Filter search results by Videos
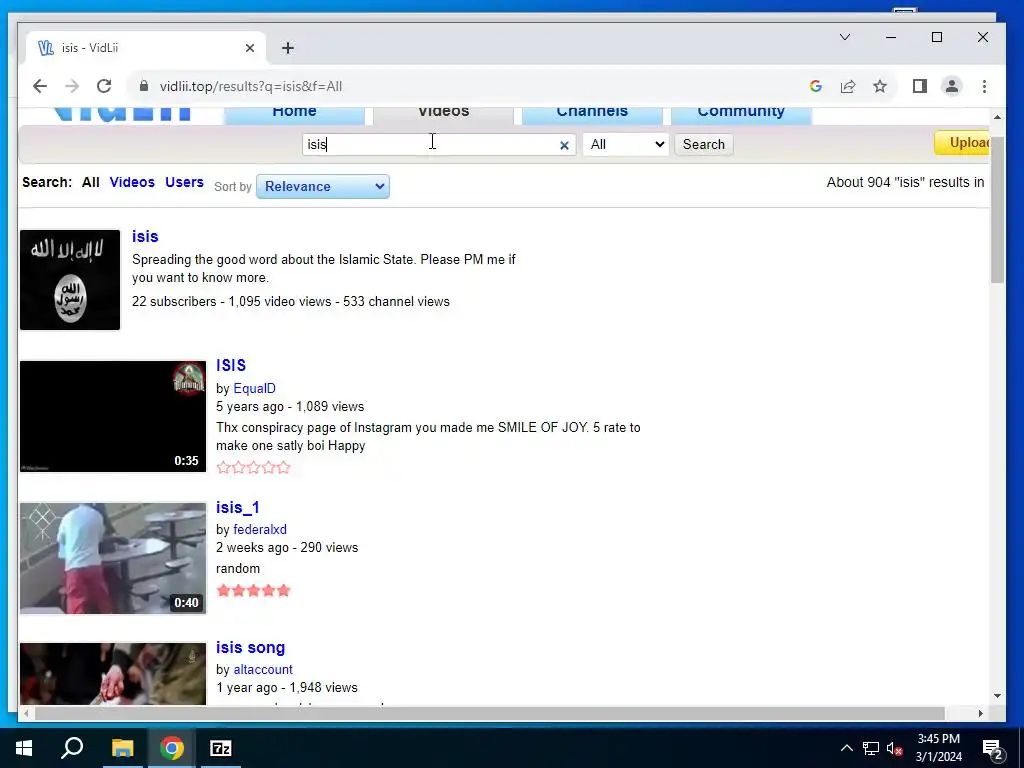Viewport: 1024px width, 768px height. click(132, 182)
